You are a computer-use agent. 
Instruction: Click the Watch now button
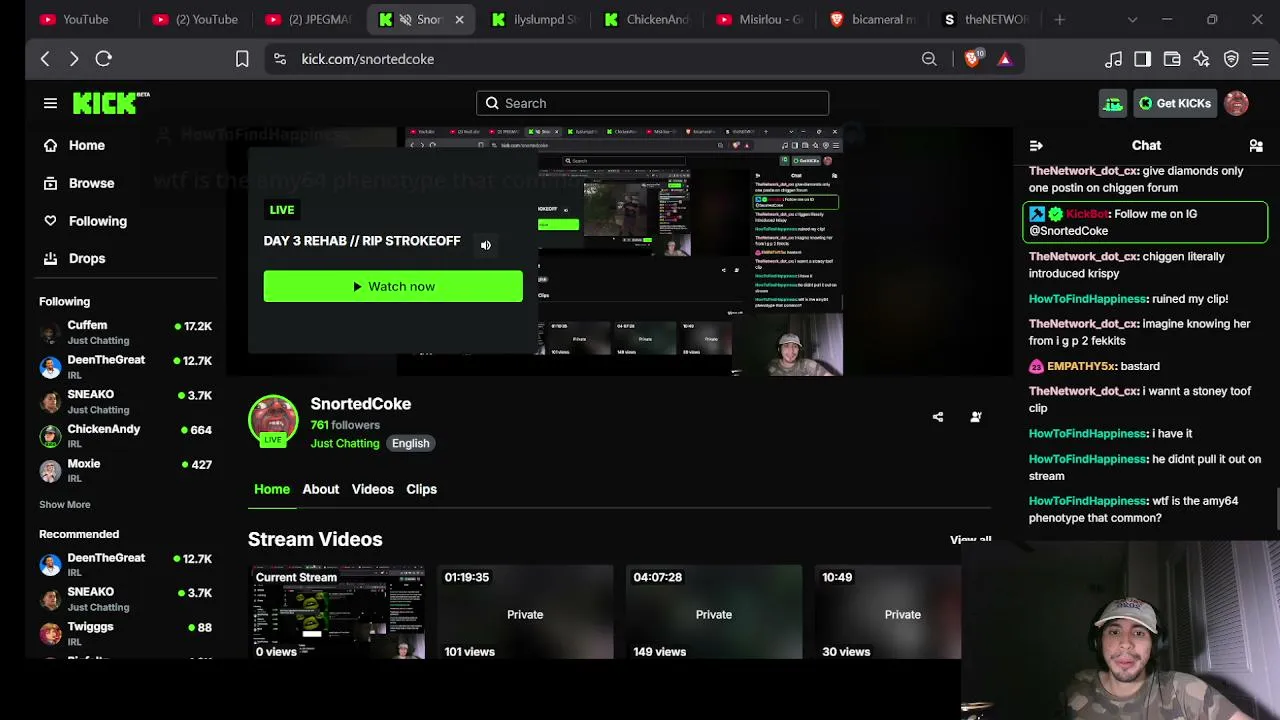click(x=393, y=286)
